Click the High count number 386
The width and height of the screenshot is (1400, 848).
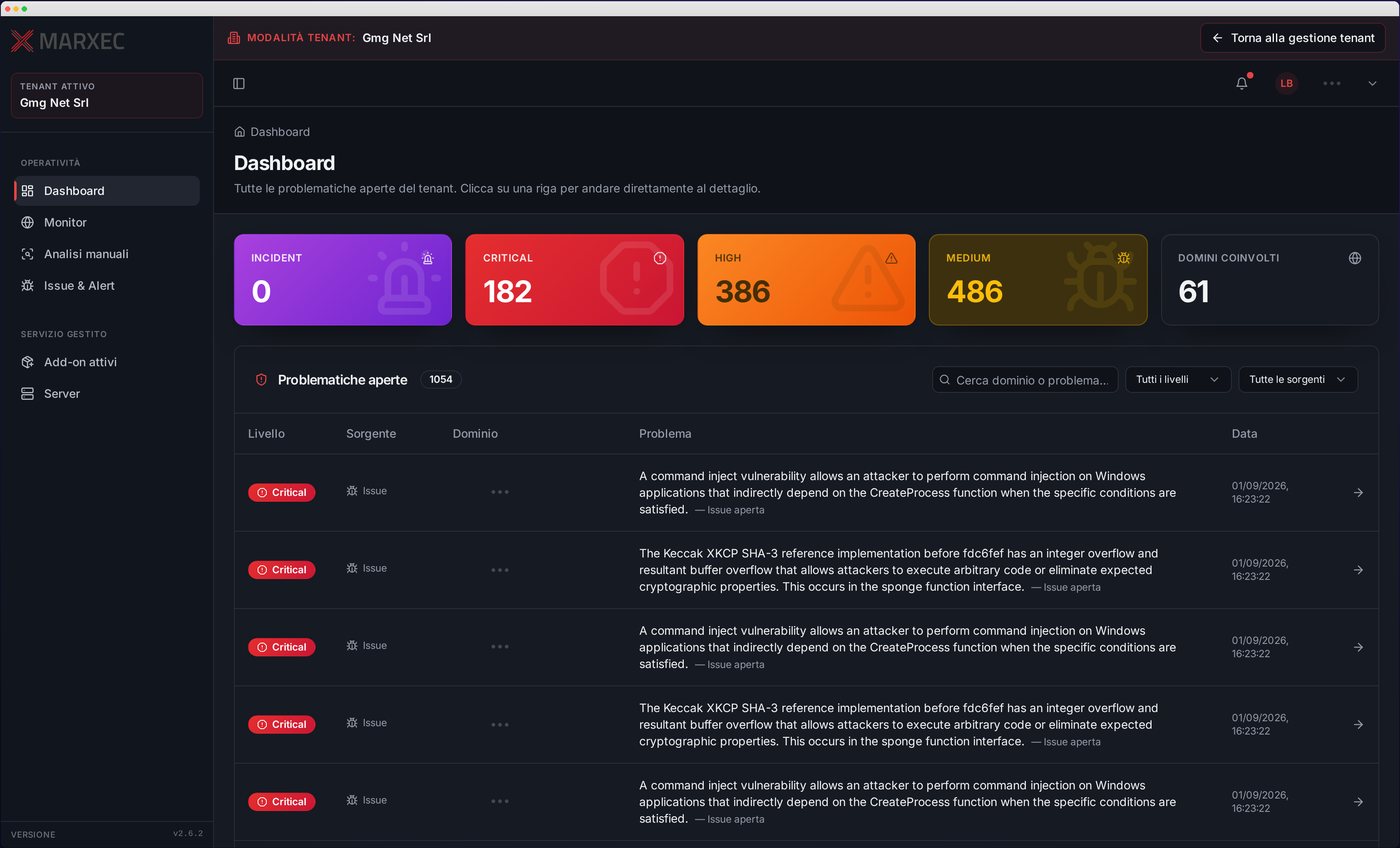pos(742,292)
